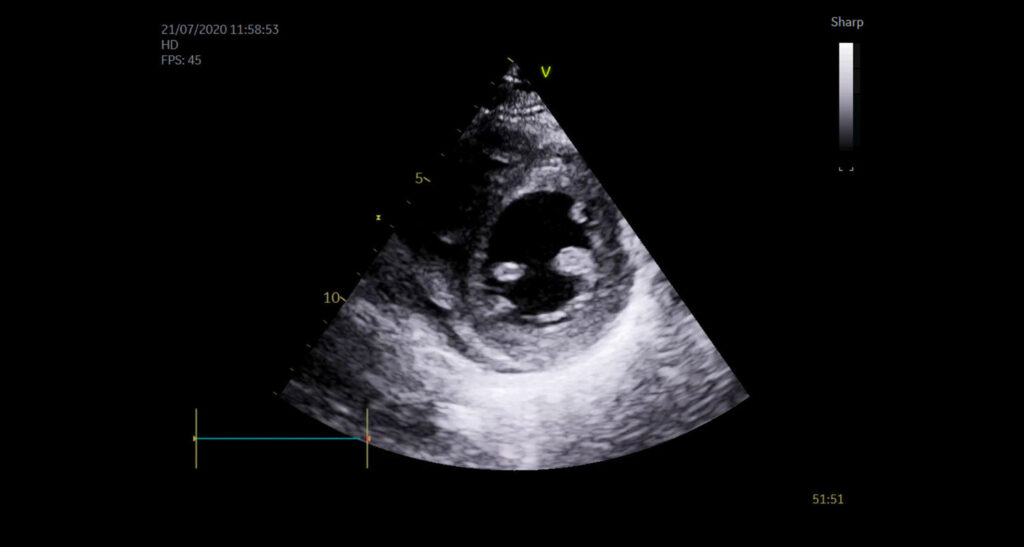1024x547 pixels.
Task: Click the grayscale gradient bar under Sharp
Action: tap(846, 97)
